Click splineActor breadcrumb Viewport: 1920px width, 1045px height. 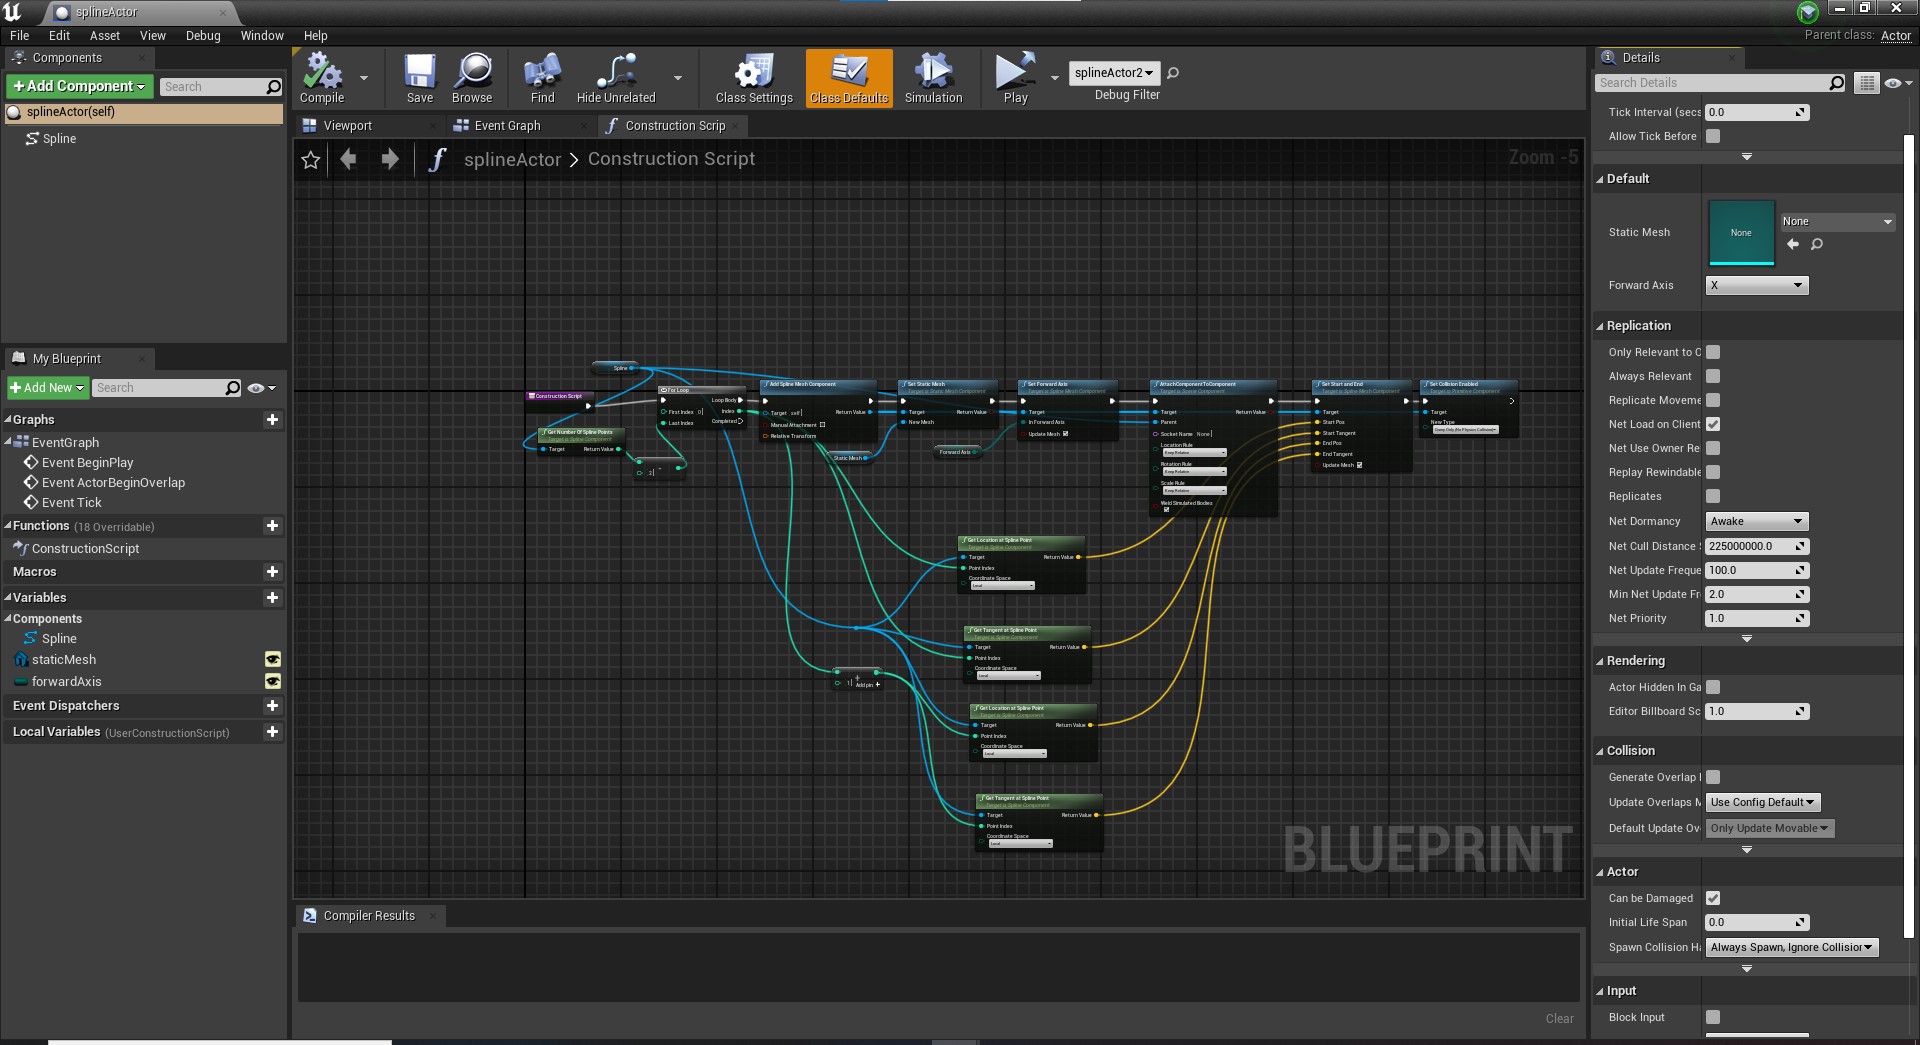point(512,160)
